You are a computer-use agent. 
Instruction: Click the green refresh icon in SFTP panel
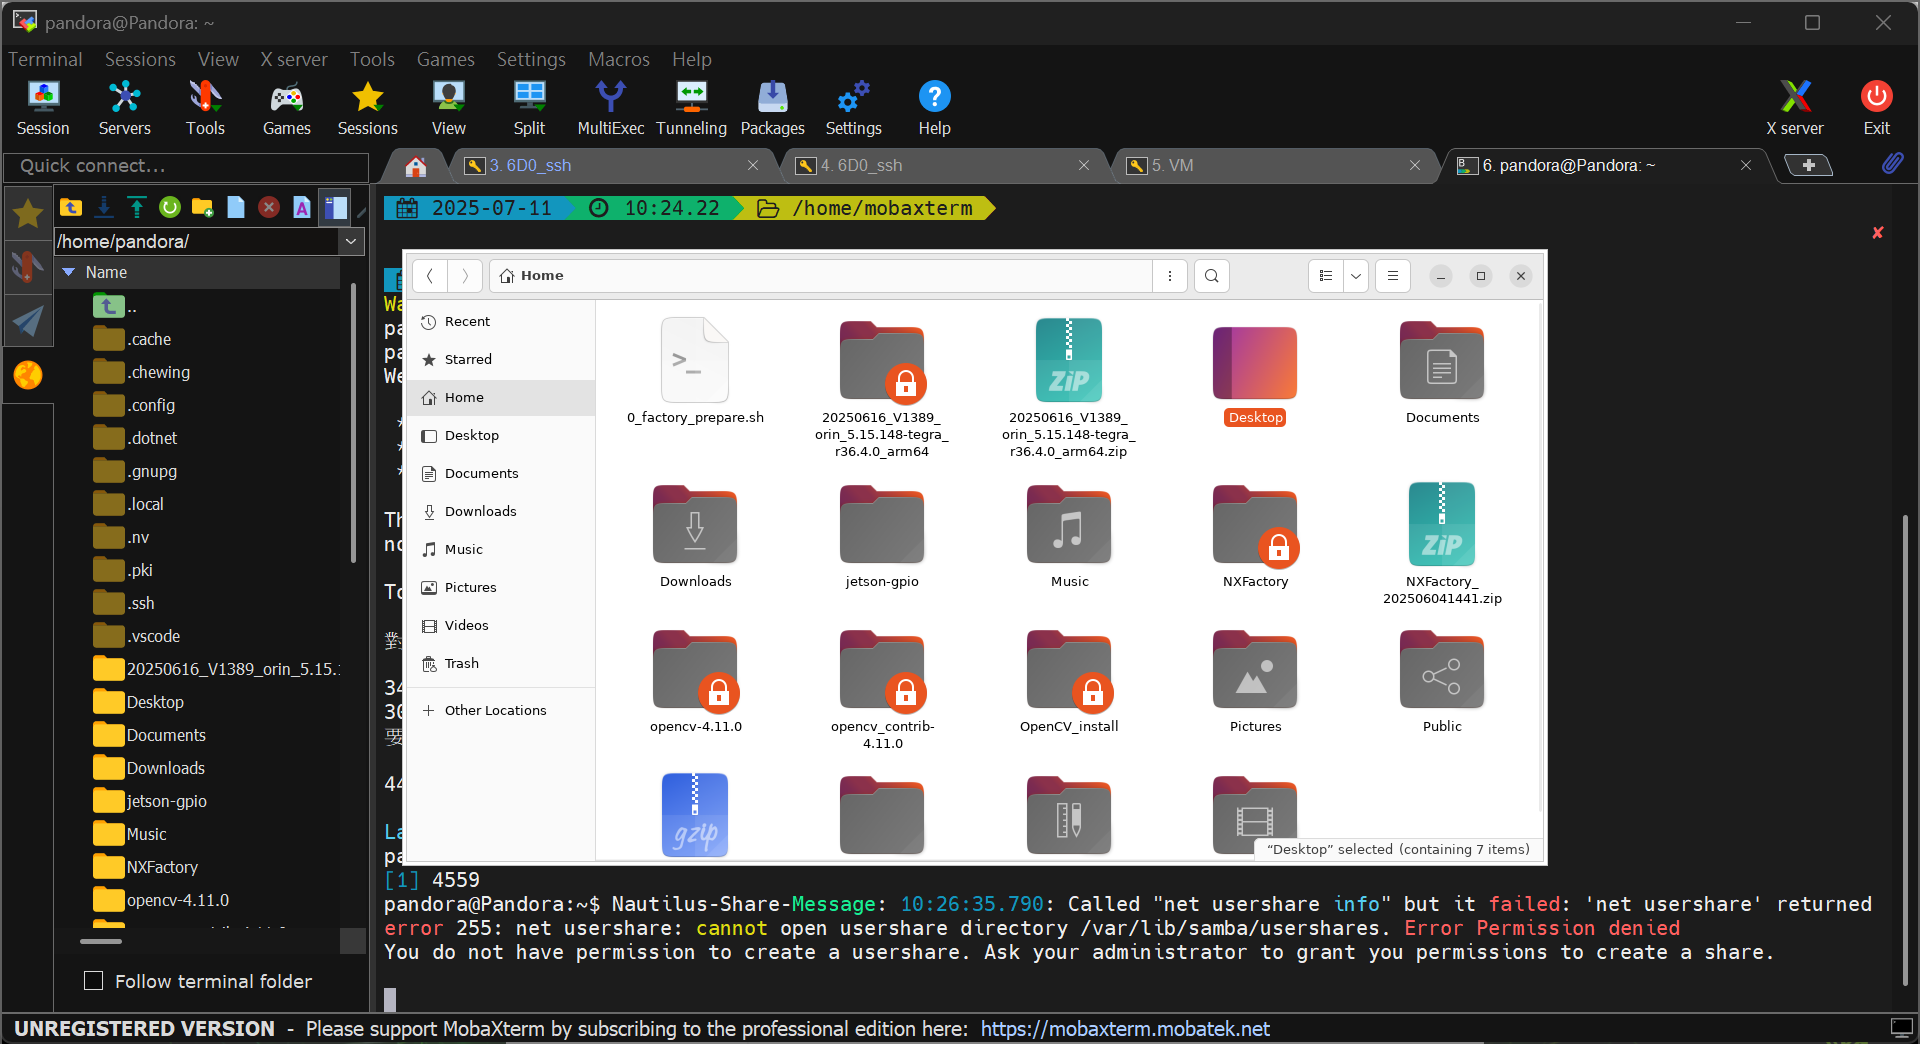(170, 207)
